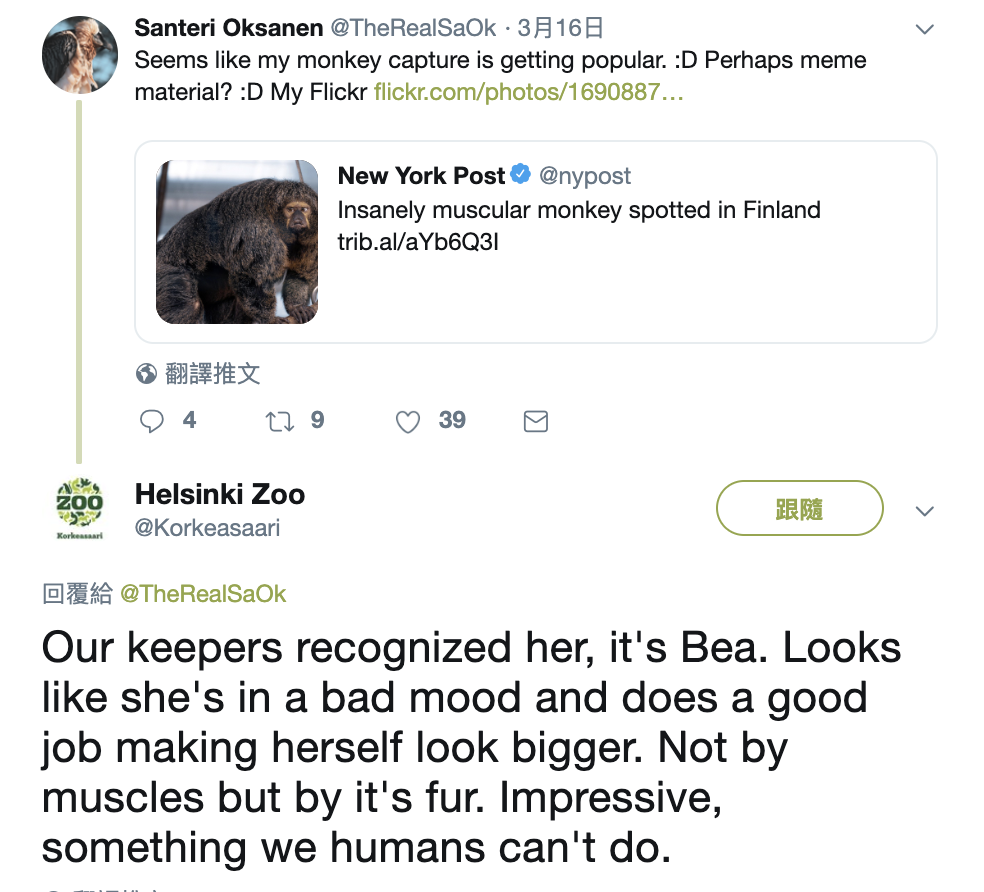Click the direct message envelope icon
Viewport: 984px width, 892px height.
click(536, 422)
